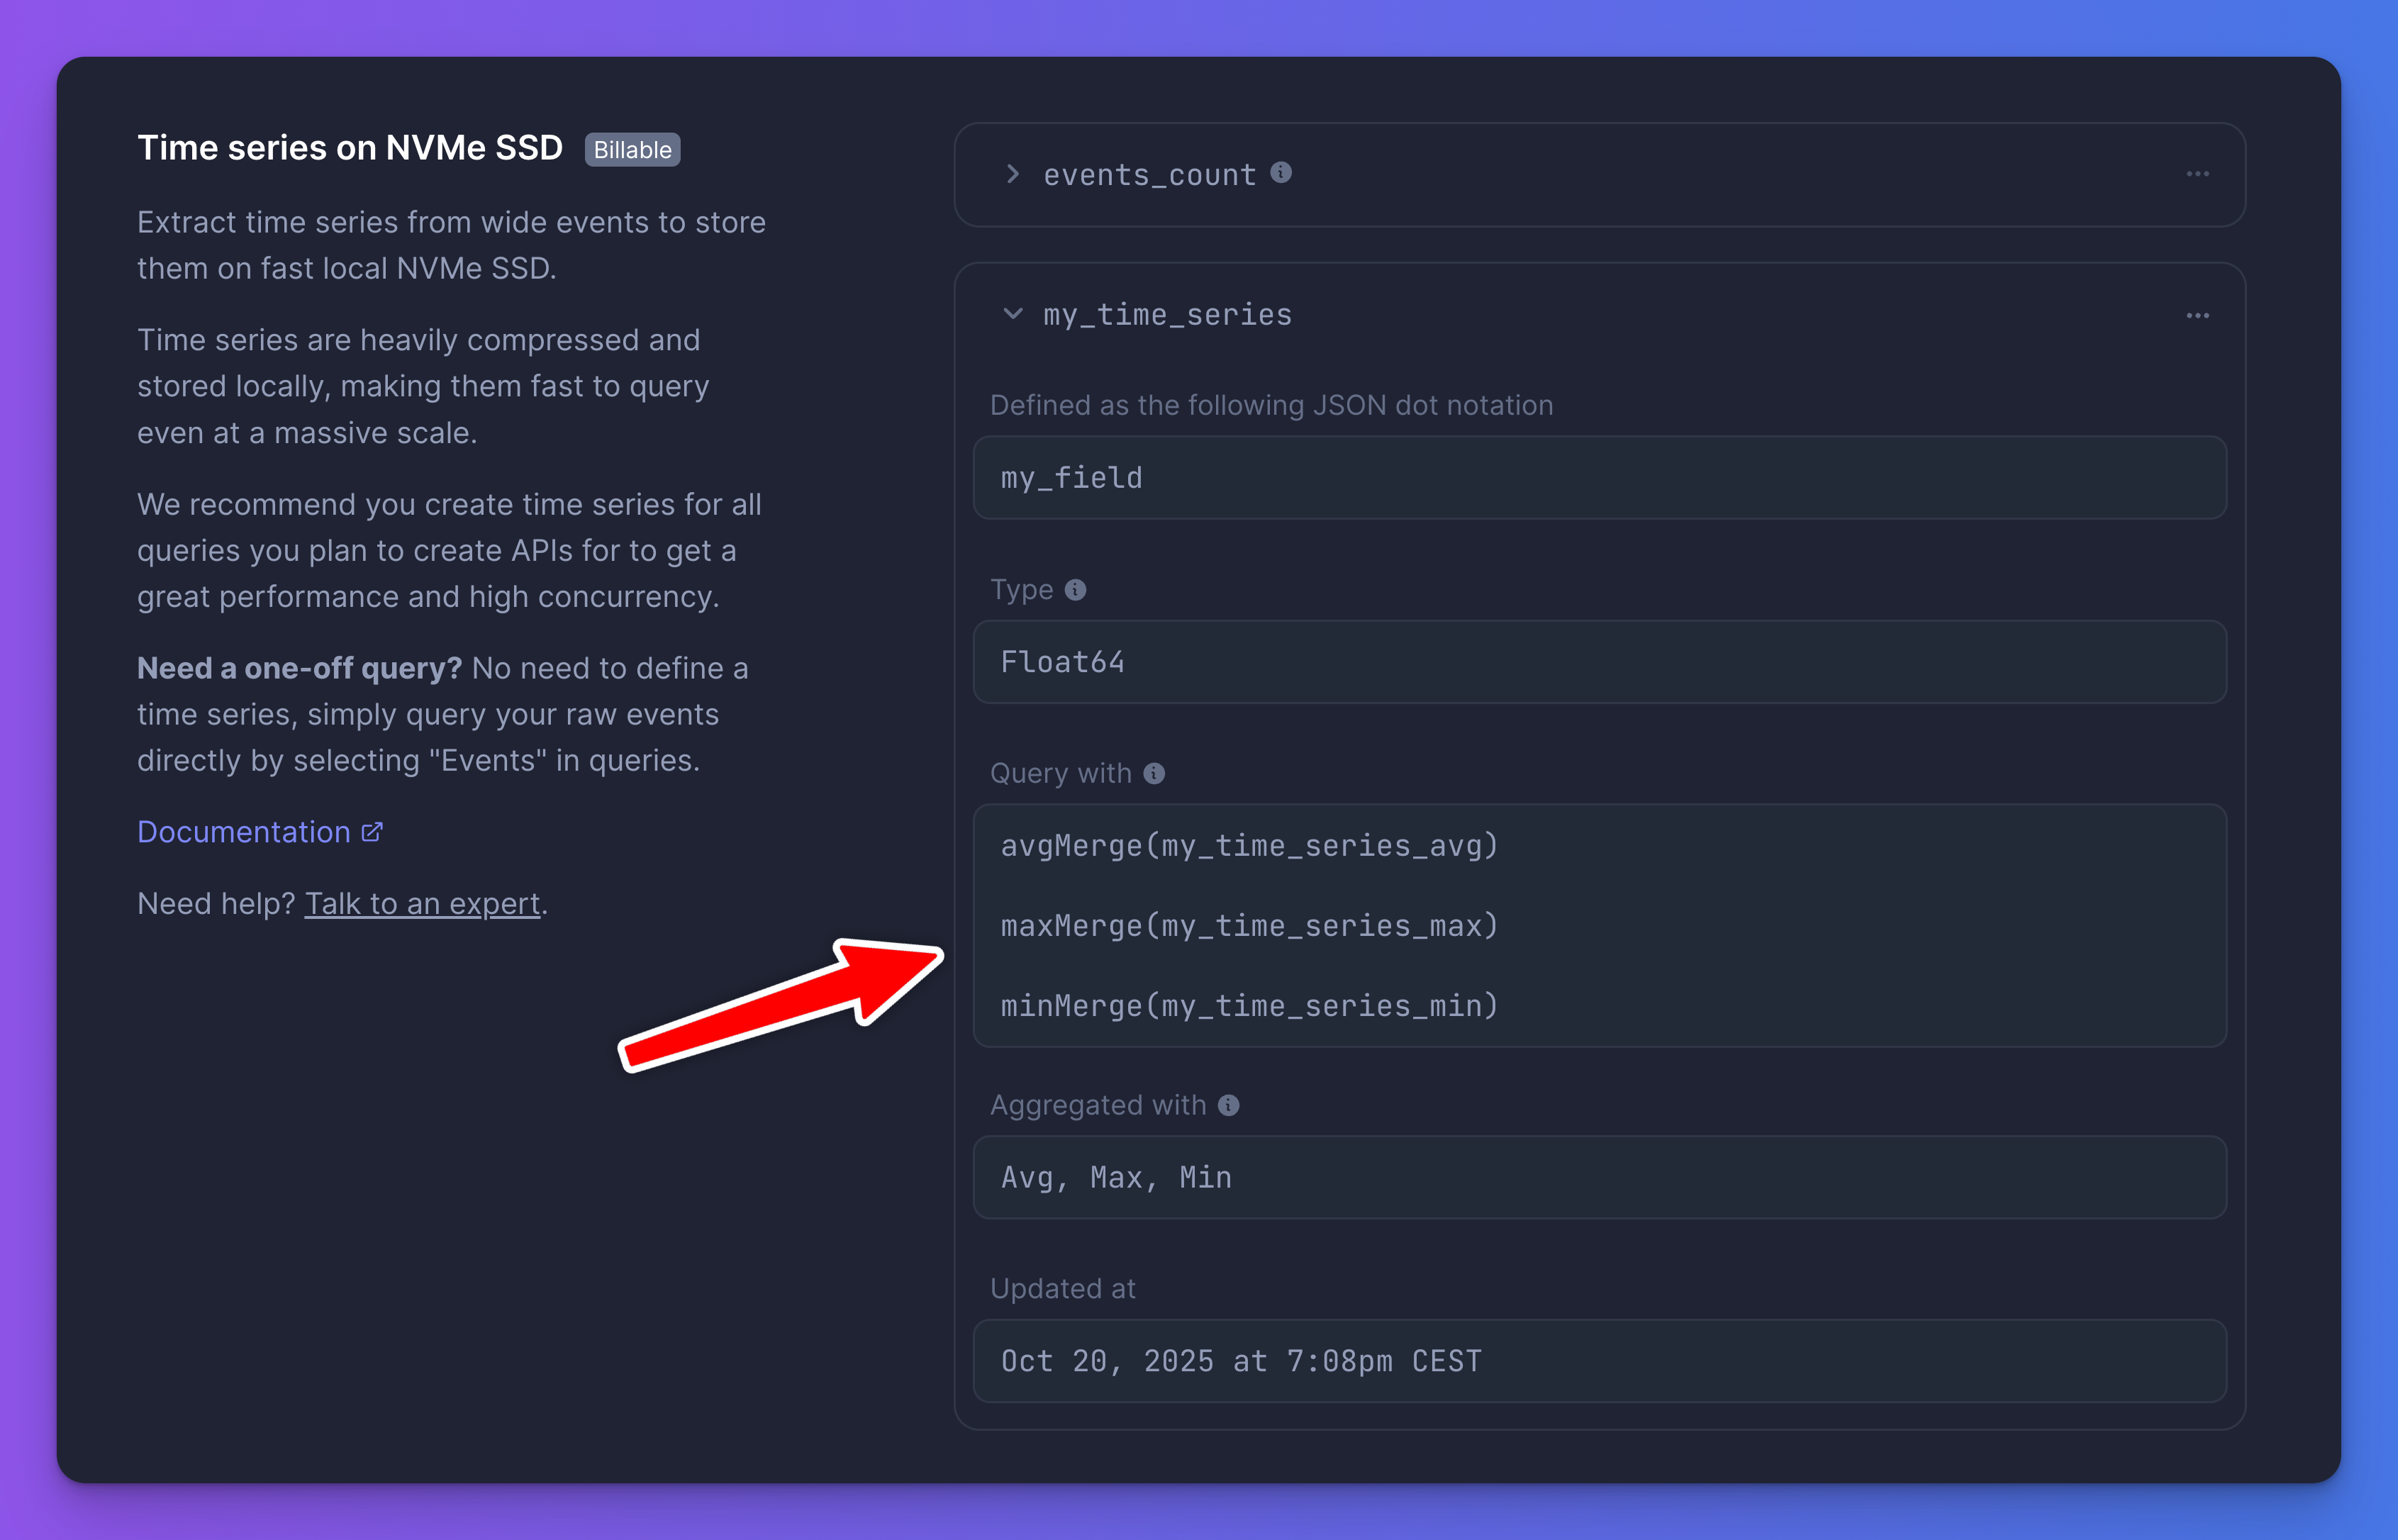Image resolution: width=2398 pixels, height=1540 pixels.
Task: Open three-dot menu for my_time_series
Action: pos(2197,316)
